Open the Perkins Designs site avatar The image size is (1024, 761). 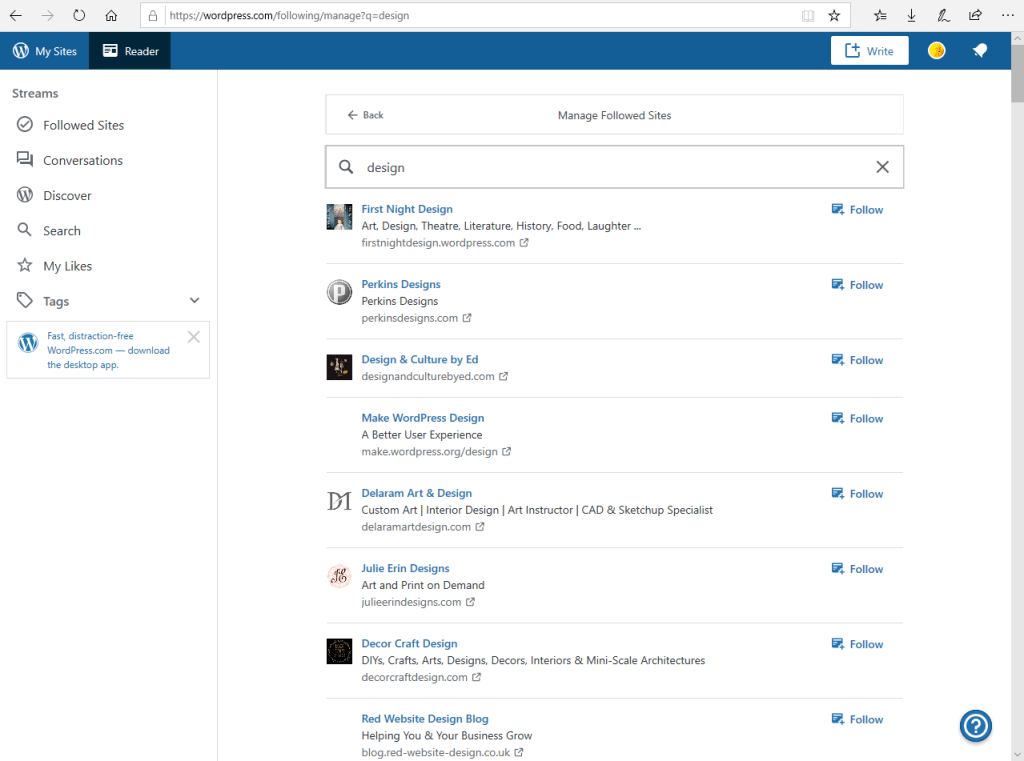pos(339,292)
